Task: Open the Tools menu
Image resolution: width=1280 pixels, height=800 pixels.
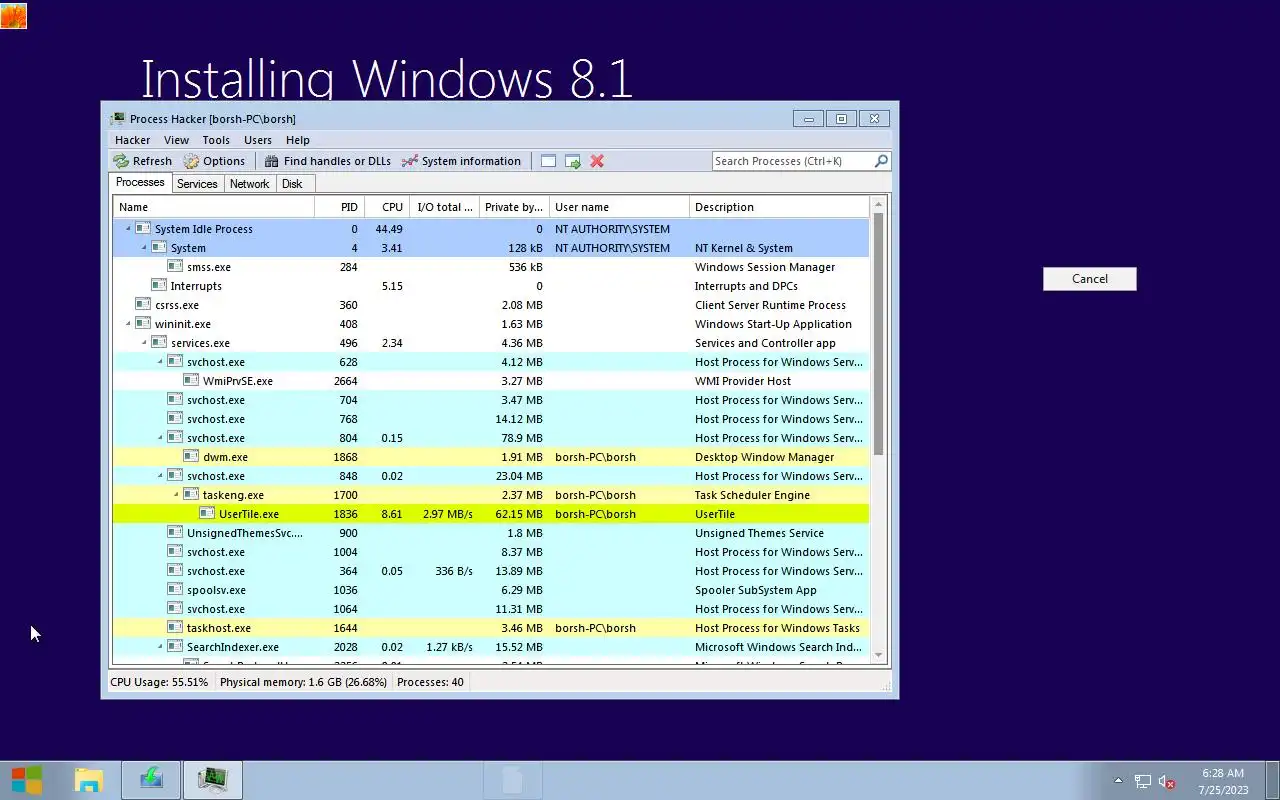Action: tap(216, 140)
